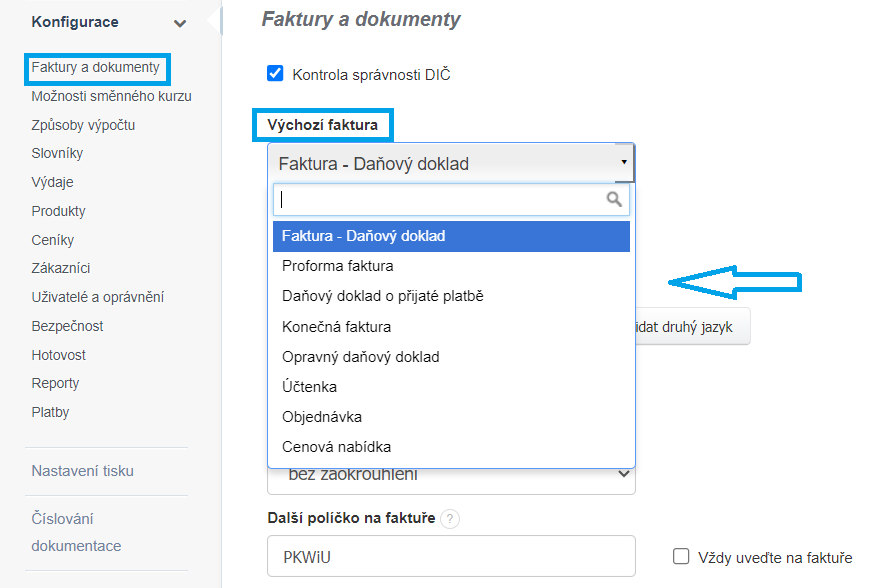Click the PKWiU text input field
Screen dimensions: 870x588
(x=451, y=557)
